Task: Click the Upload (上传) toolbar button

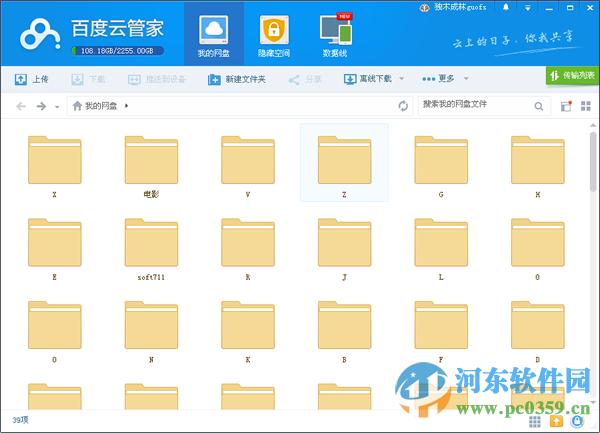Action: click(31, 79)
